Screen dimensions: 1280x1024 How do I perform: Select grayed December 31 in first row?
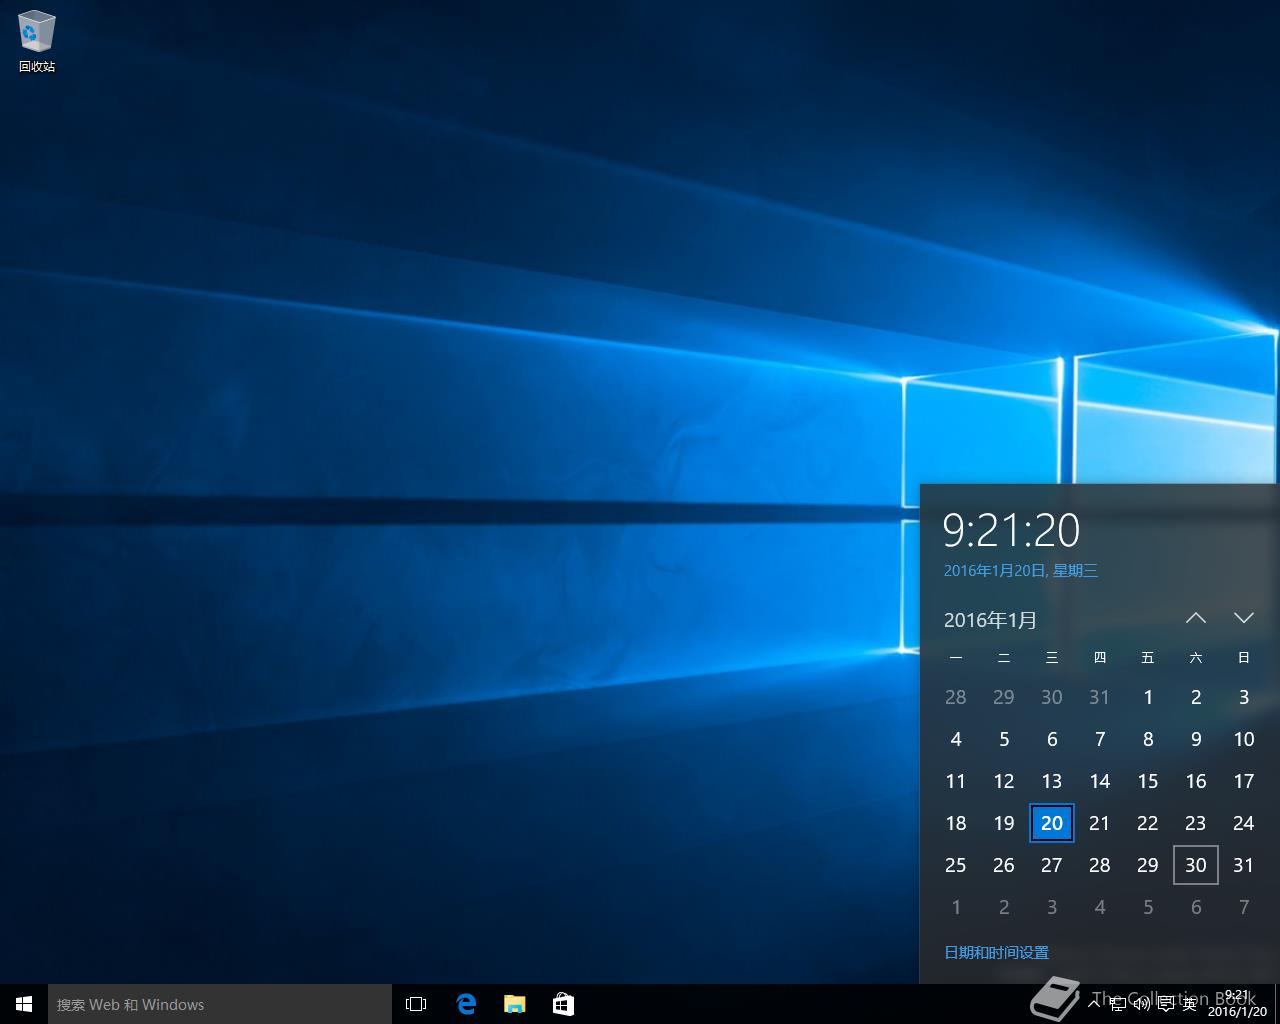(x=1100, y=697)
